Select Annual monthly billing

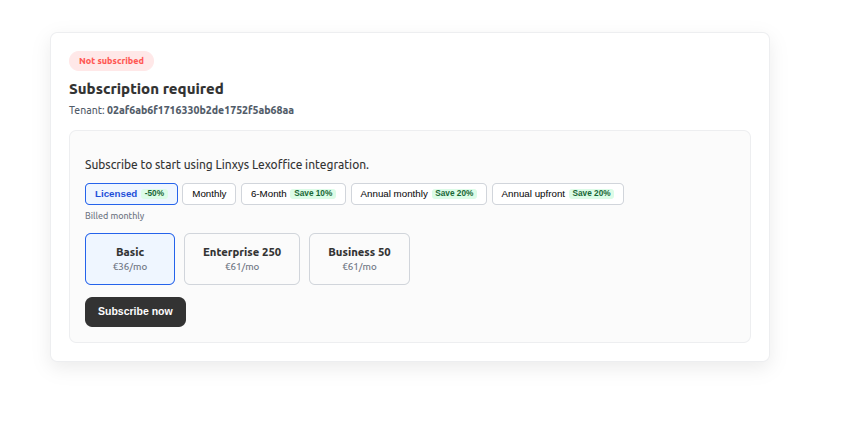coord(419,194)
